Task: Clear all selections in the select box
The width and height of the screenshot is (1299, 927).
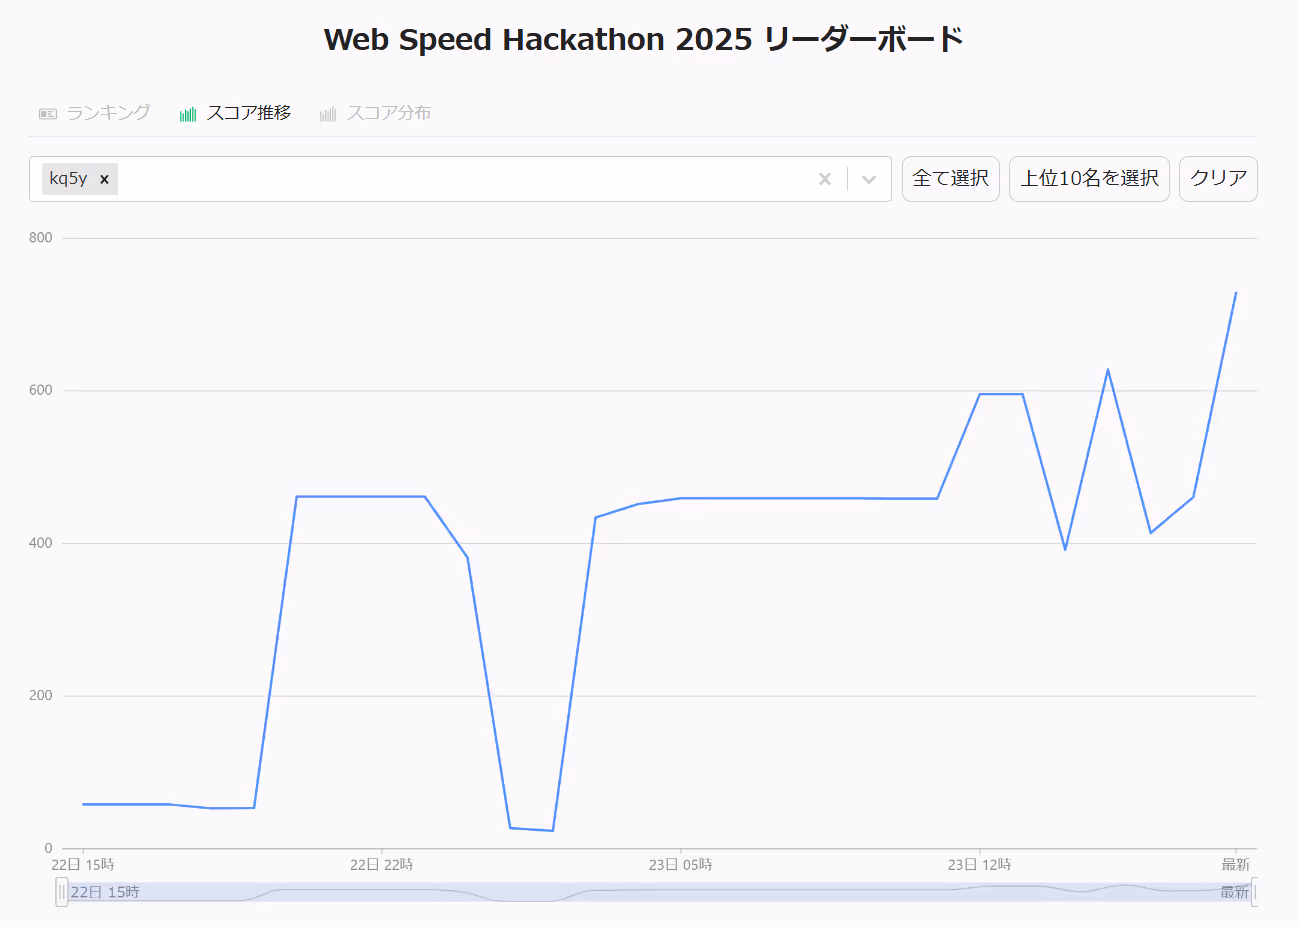Action: (825, 179)
